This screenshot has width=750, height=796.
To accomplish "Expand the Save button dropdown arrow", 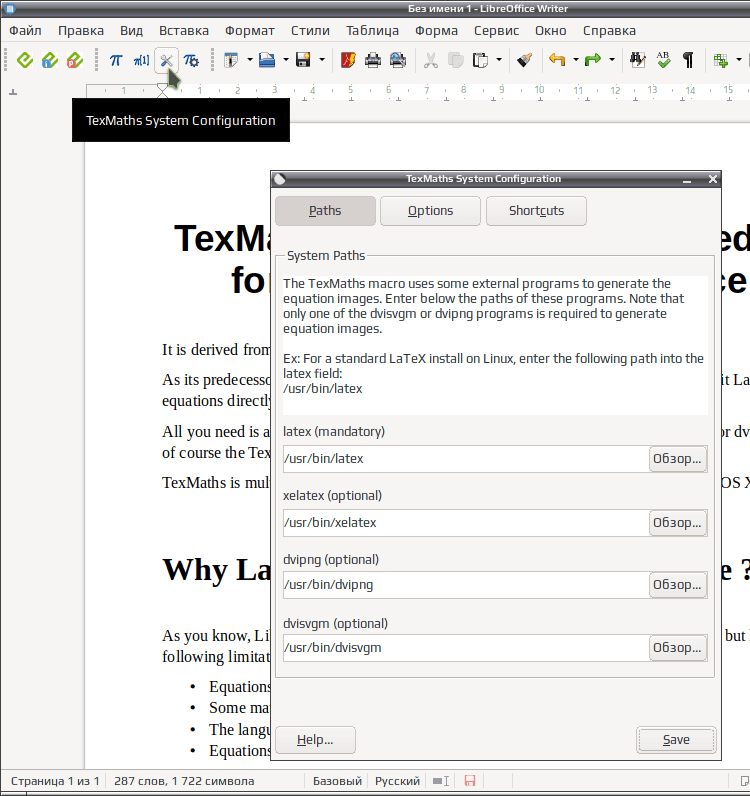I will (x=322, y=60).
